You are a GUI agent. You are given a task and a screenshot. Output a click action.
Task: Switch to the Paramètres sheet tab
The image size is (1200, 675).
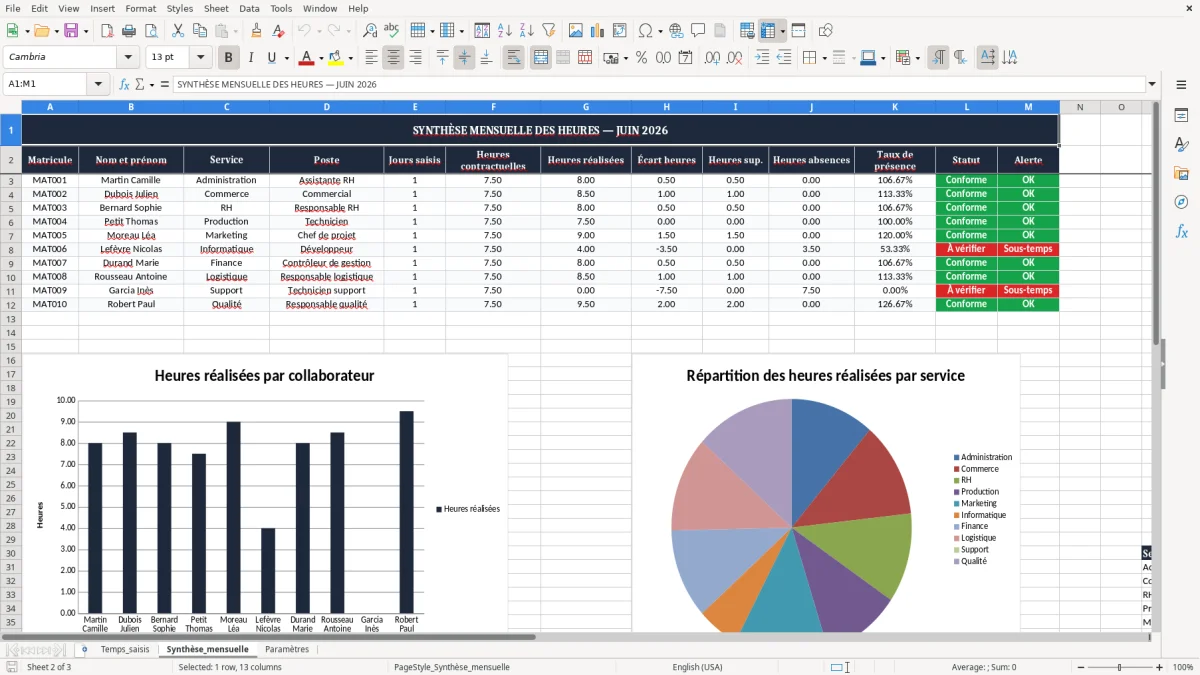287,649
